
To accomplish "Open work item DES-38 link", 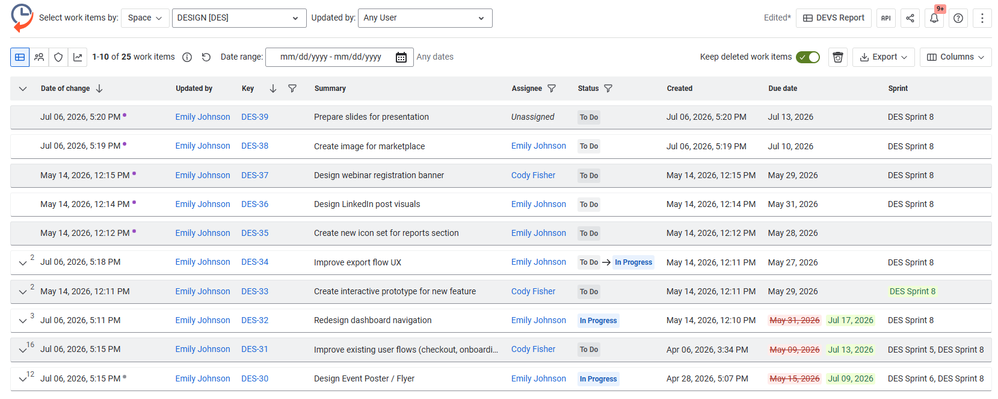I will (x=255, y=146).
